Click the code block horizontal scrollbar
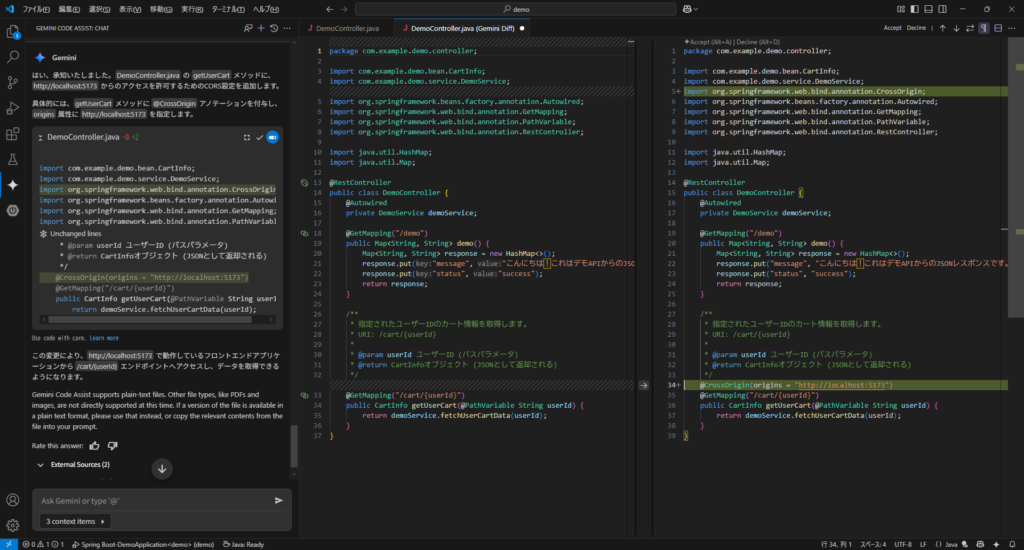Image resolution: width=1024 pixels, height=550 pixels. click(150, 319)
